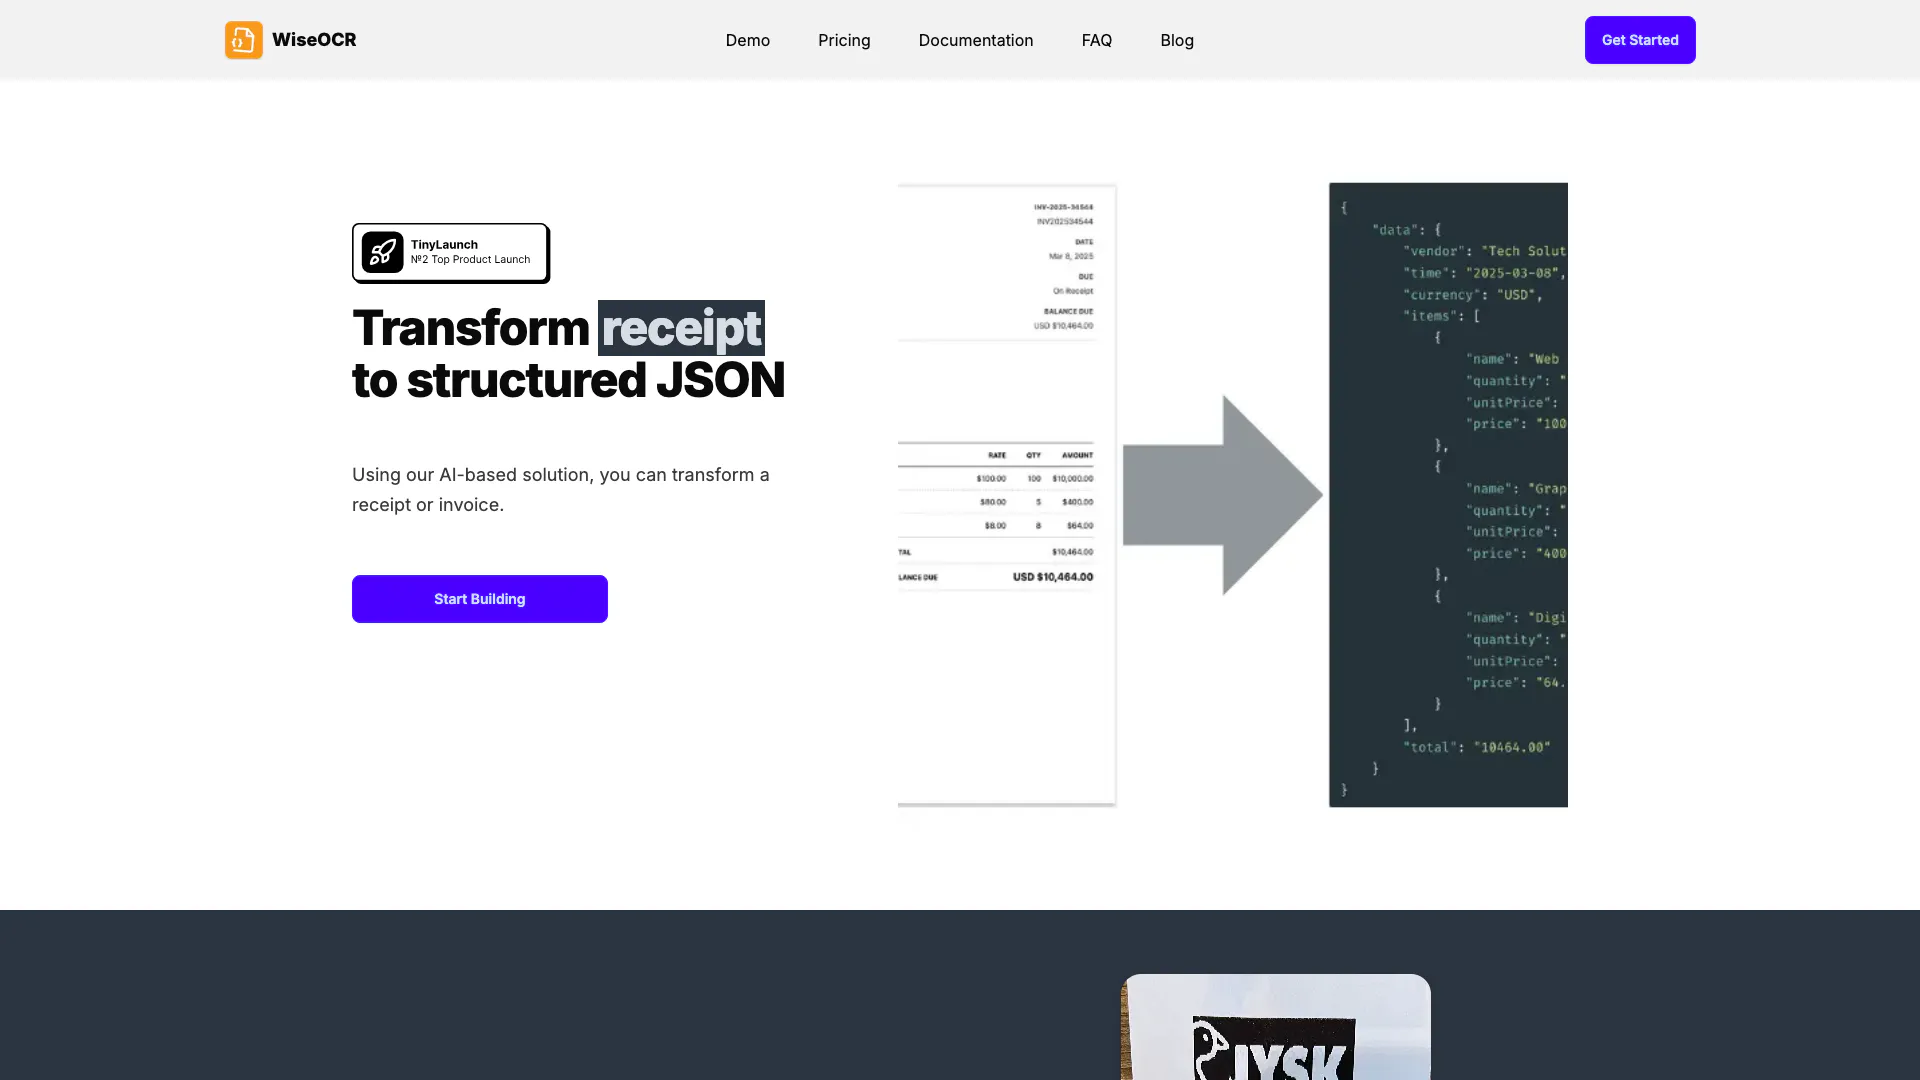1920x1080 pixels.
Task: Click the orange WiseOCR logo icon
Action: (243, 40)
